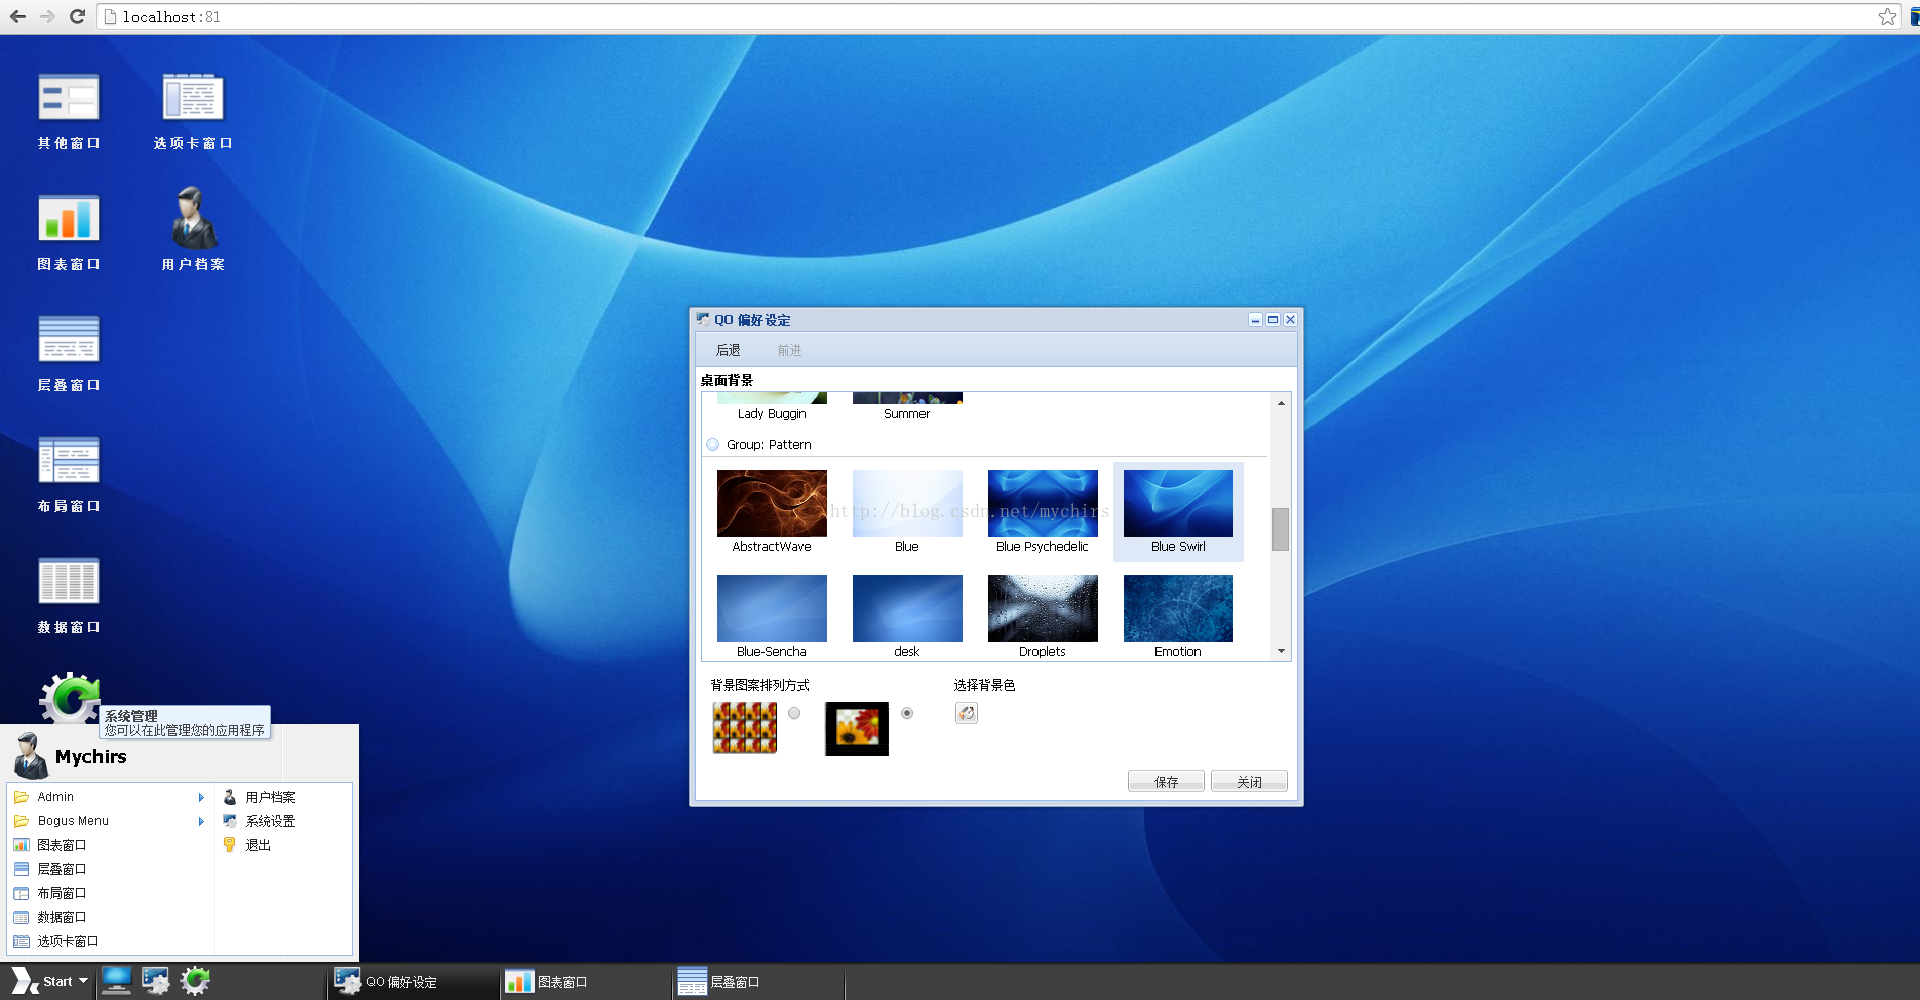The width and height of the screenshot is (1920, 1000).
Task: Switch to 层叠窗口 taskbar button
Action: (x=757, y=982)
